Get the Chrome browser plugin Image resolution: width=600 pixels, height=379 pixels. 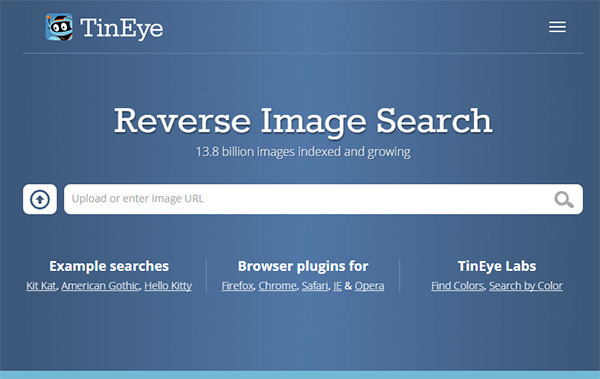tap(277, 286)
